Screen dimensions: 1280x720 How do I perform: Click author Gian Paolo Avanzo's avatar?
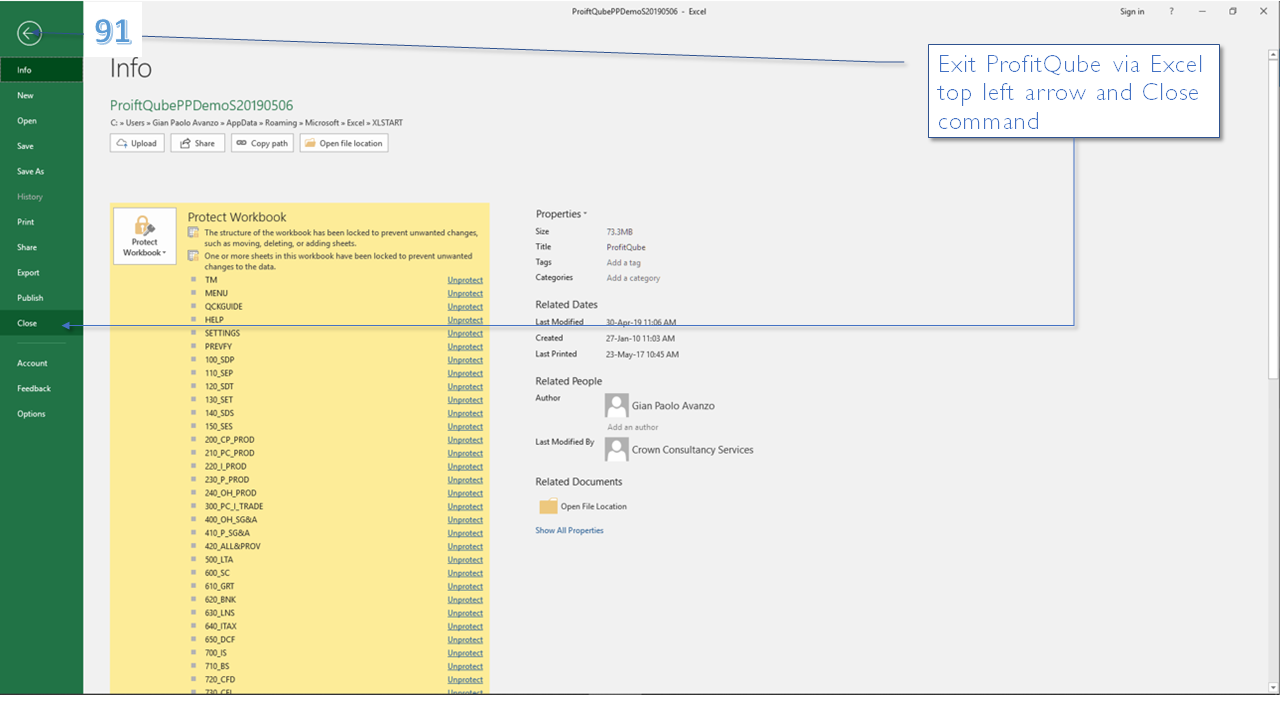[x=617, y=405]
